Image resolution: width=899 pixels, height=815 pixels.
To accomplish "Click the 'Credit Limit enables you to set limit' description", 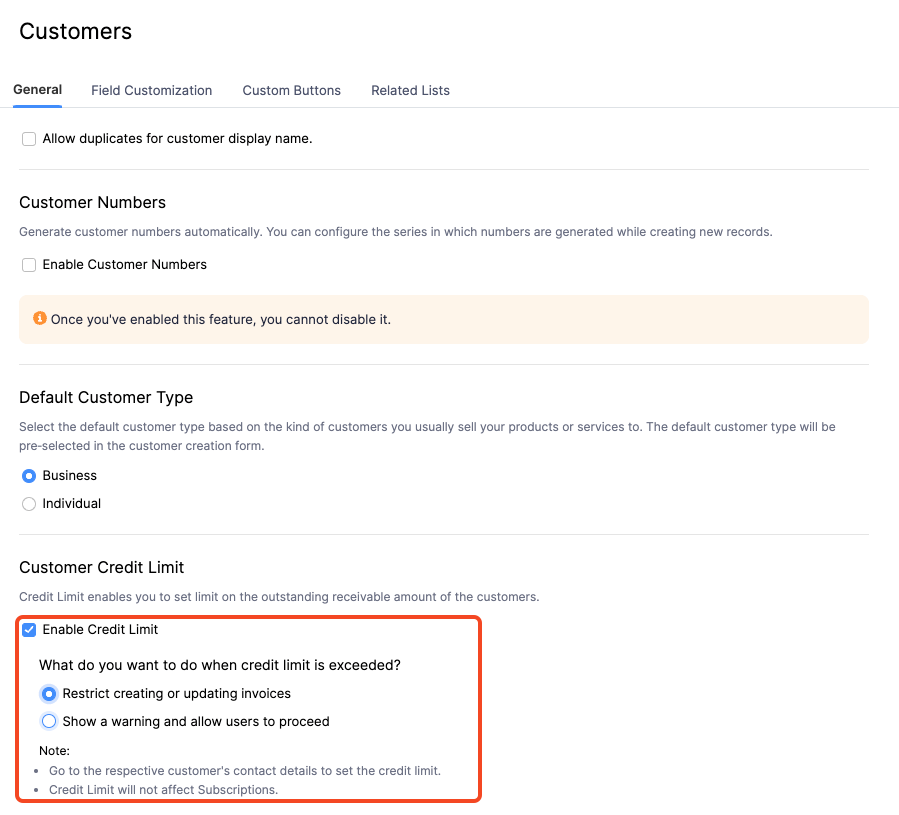I will [279, 596].
